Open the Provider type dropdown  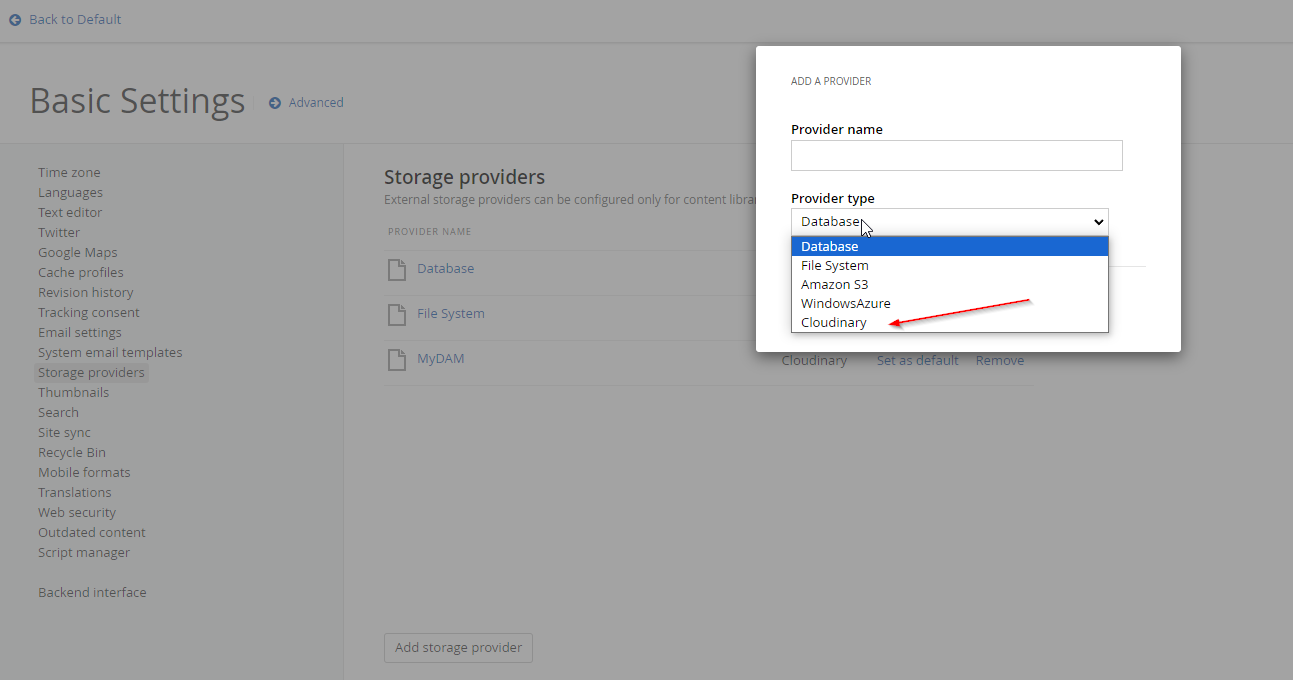tap(950, 222)
